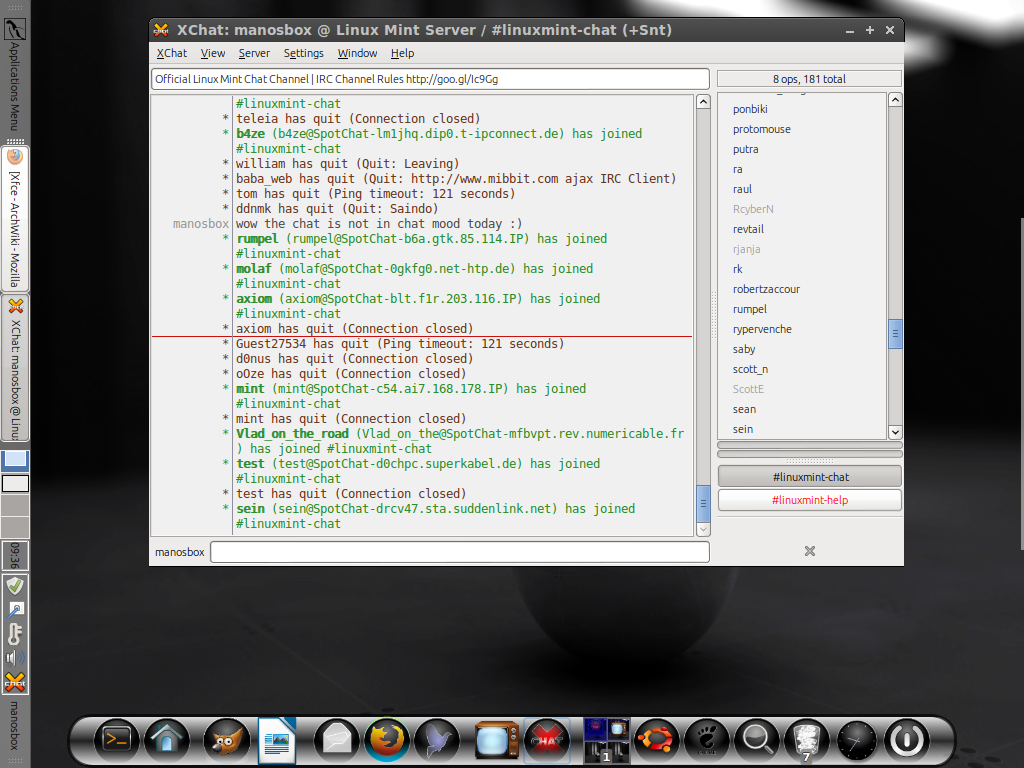This screenshot has height=768, width=1024.
Task: Click the XChat manosbox taskbar window button
Action: point(14,369)
